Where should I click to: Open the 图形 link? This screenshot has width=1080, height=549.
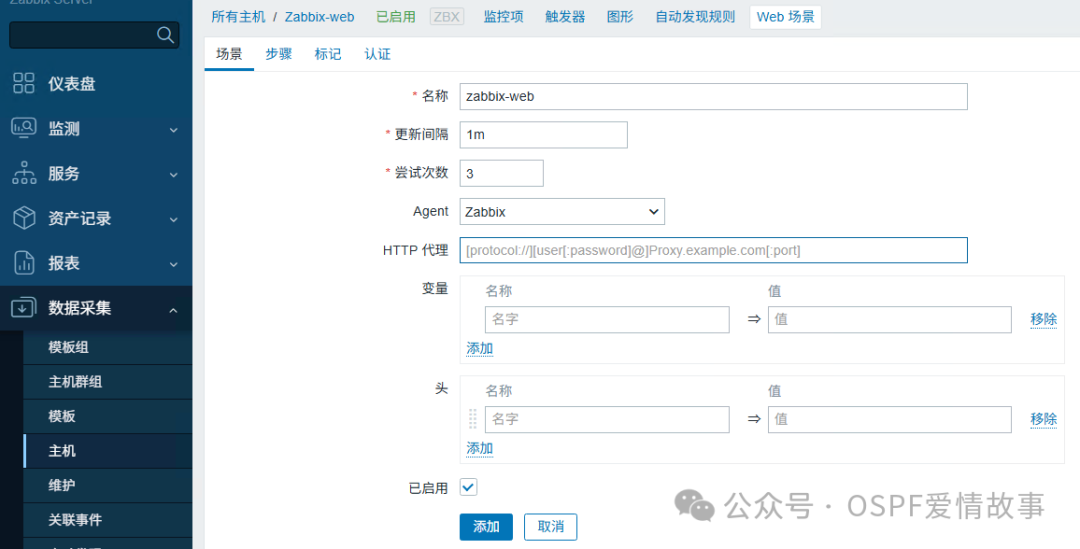point(620,17)
